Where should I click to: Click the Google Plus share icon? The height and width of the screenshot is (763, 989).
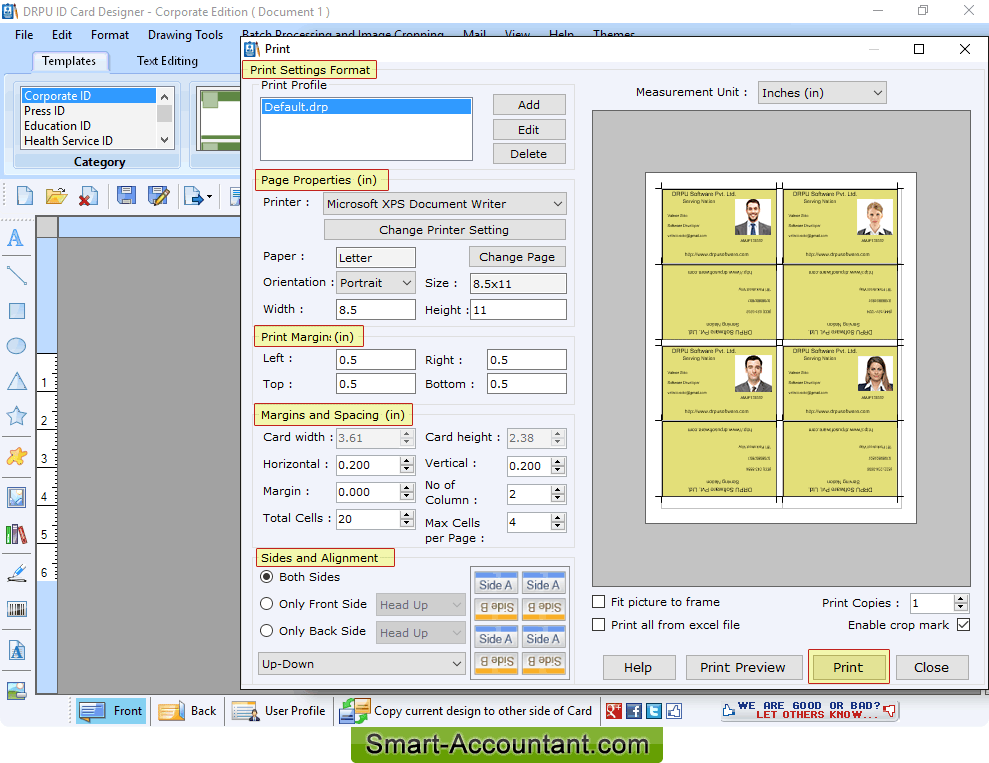pos(614,711)
